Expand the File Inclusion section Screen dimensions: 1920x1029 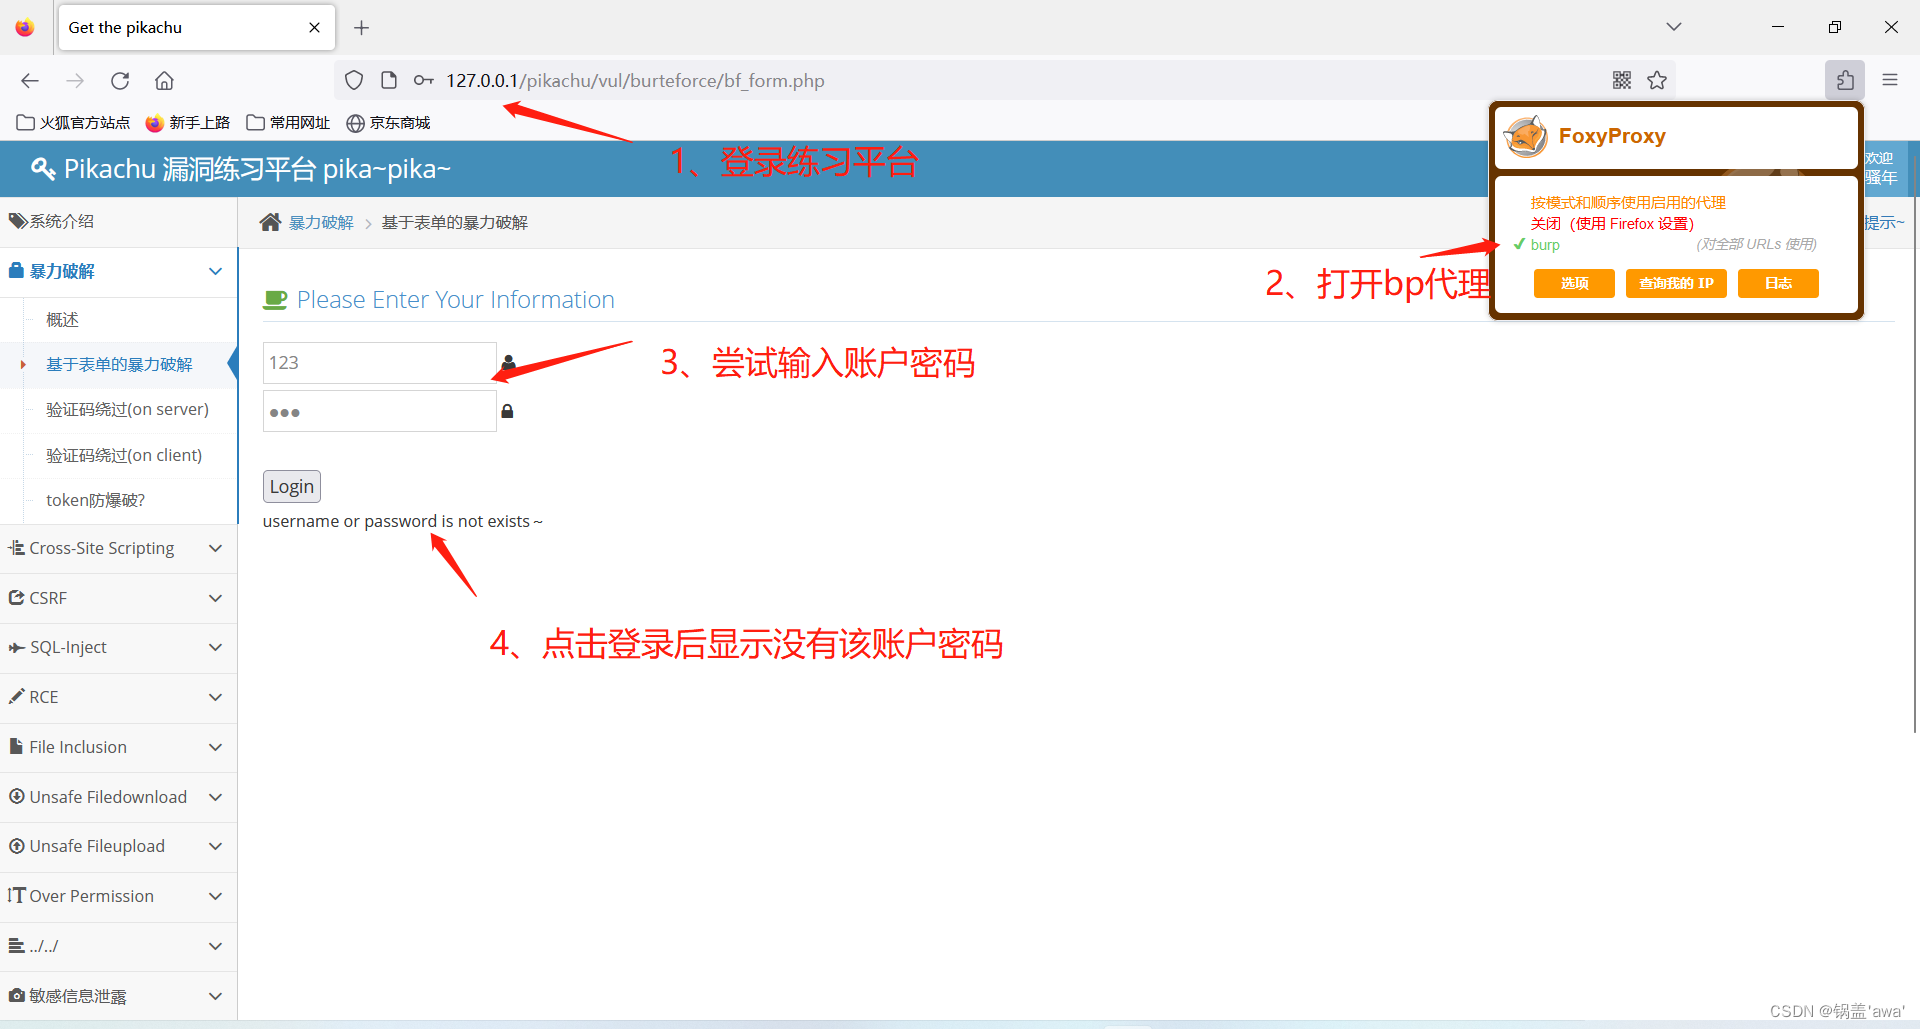[118, 748]
